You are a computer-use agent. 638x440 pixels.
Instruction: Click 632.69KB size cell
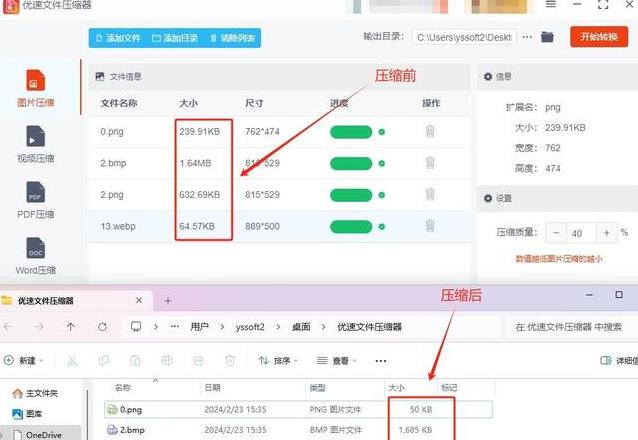[x=199, y=195]
